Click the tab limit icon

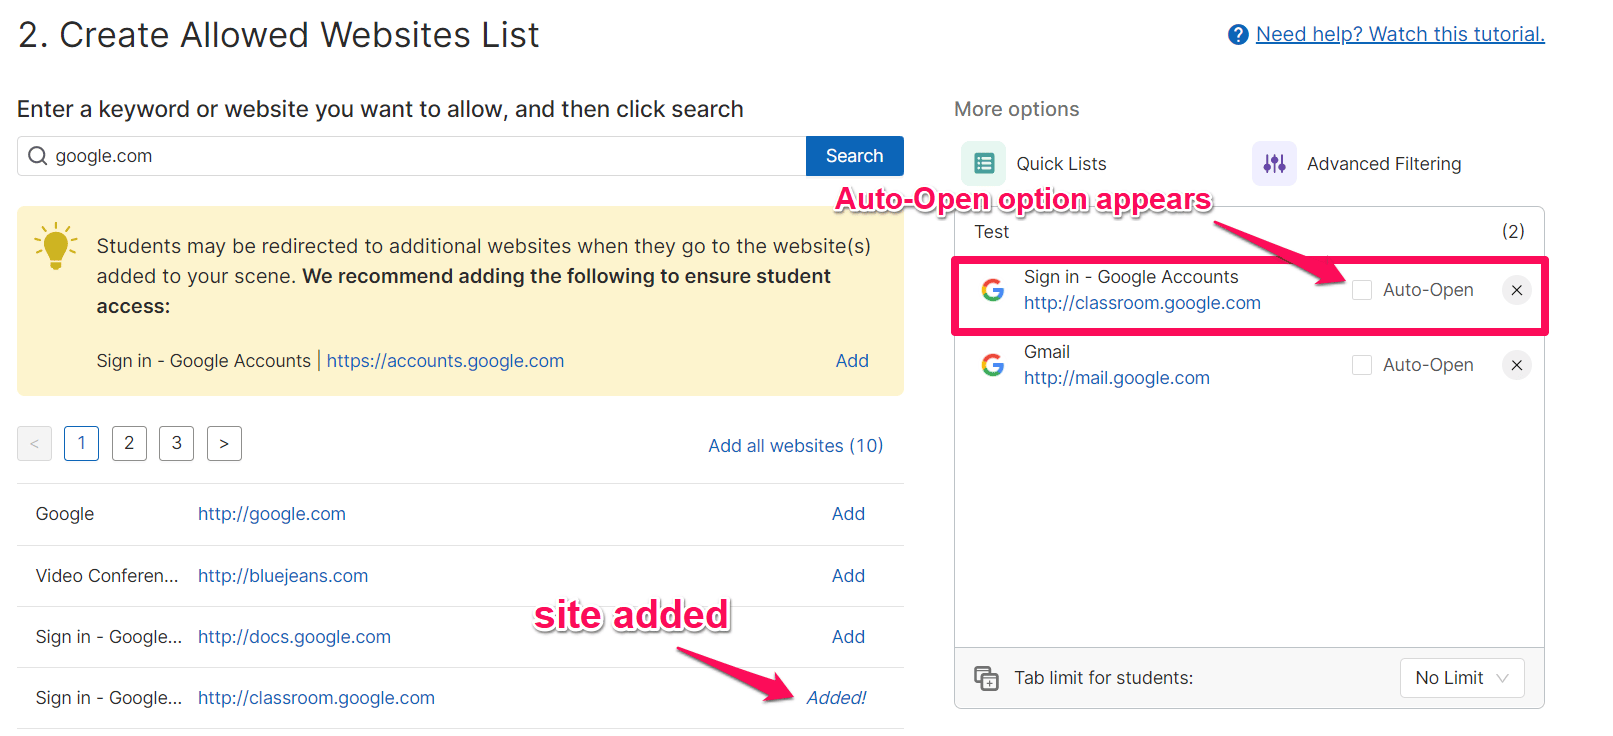[x=986, y=678]
